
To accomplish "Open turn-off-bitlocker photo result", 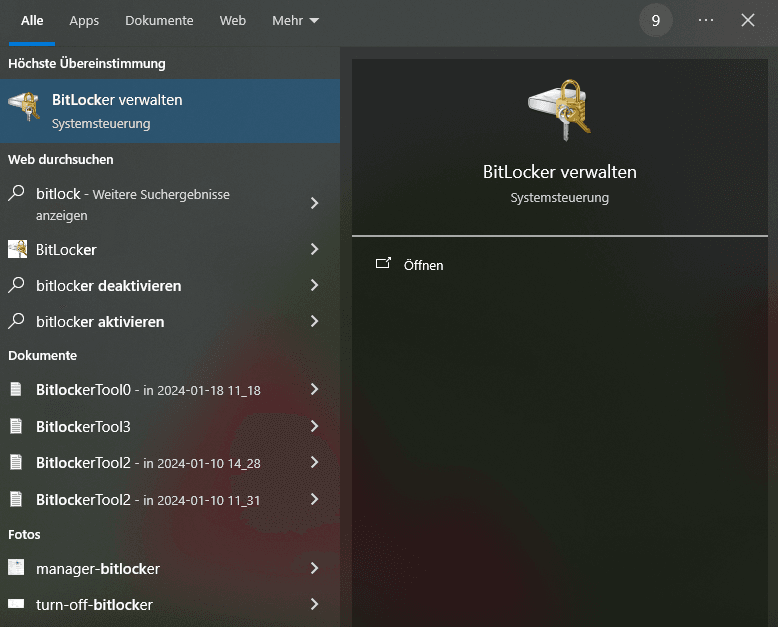I will (x=170, y=604).
